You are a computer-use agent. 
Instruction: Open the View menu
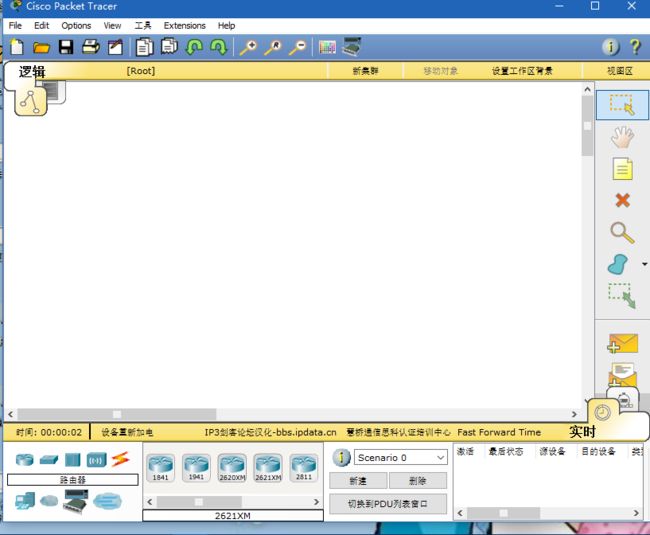(112, 26)
